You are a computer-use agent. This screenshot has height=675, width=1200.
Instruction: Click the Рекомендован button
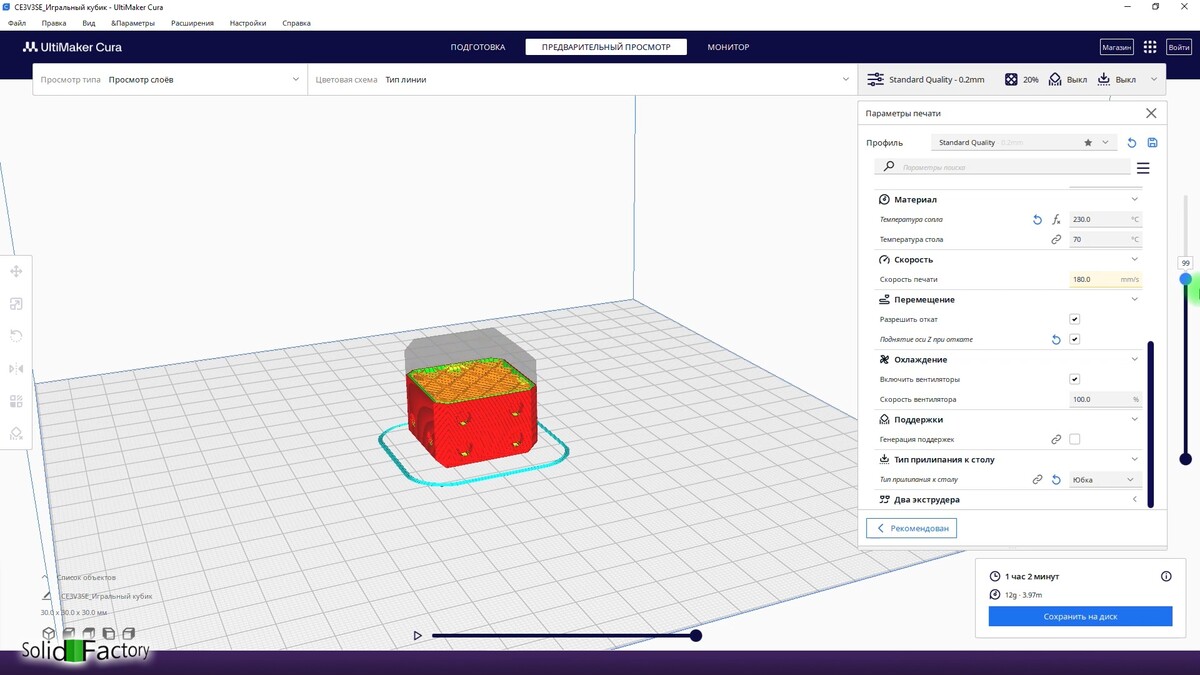coord(911,527)
